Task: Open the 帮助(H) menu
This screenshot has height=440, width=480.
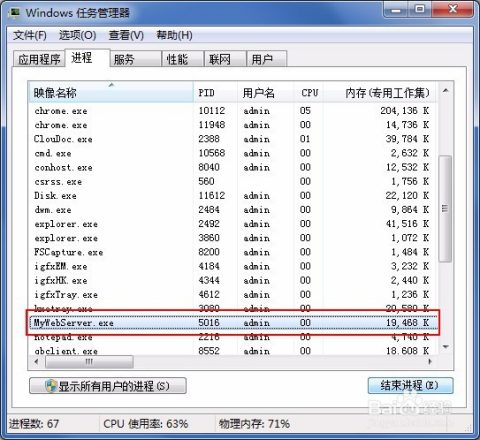Action: (x=174, y=35)
